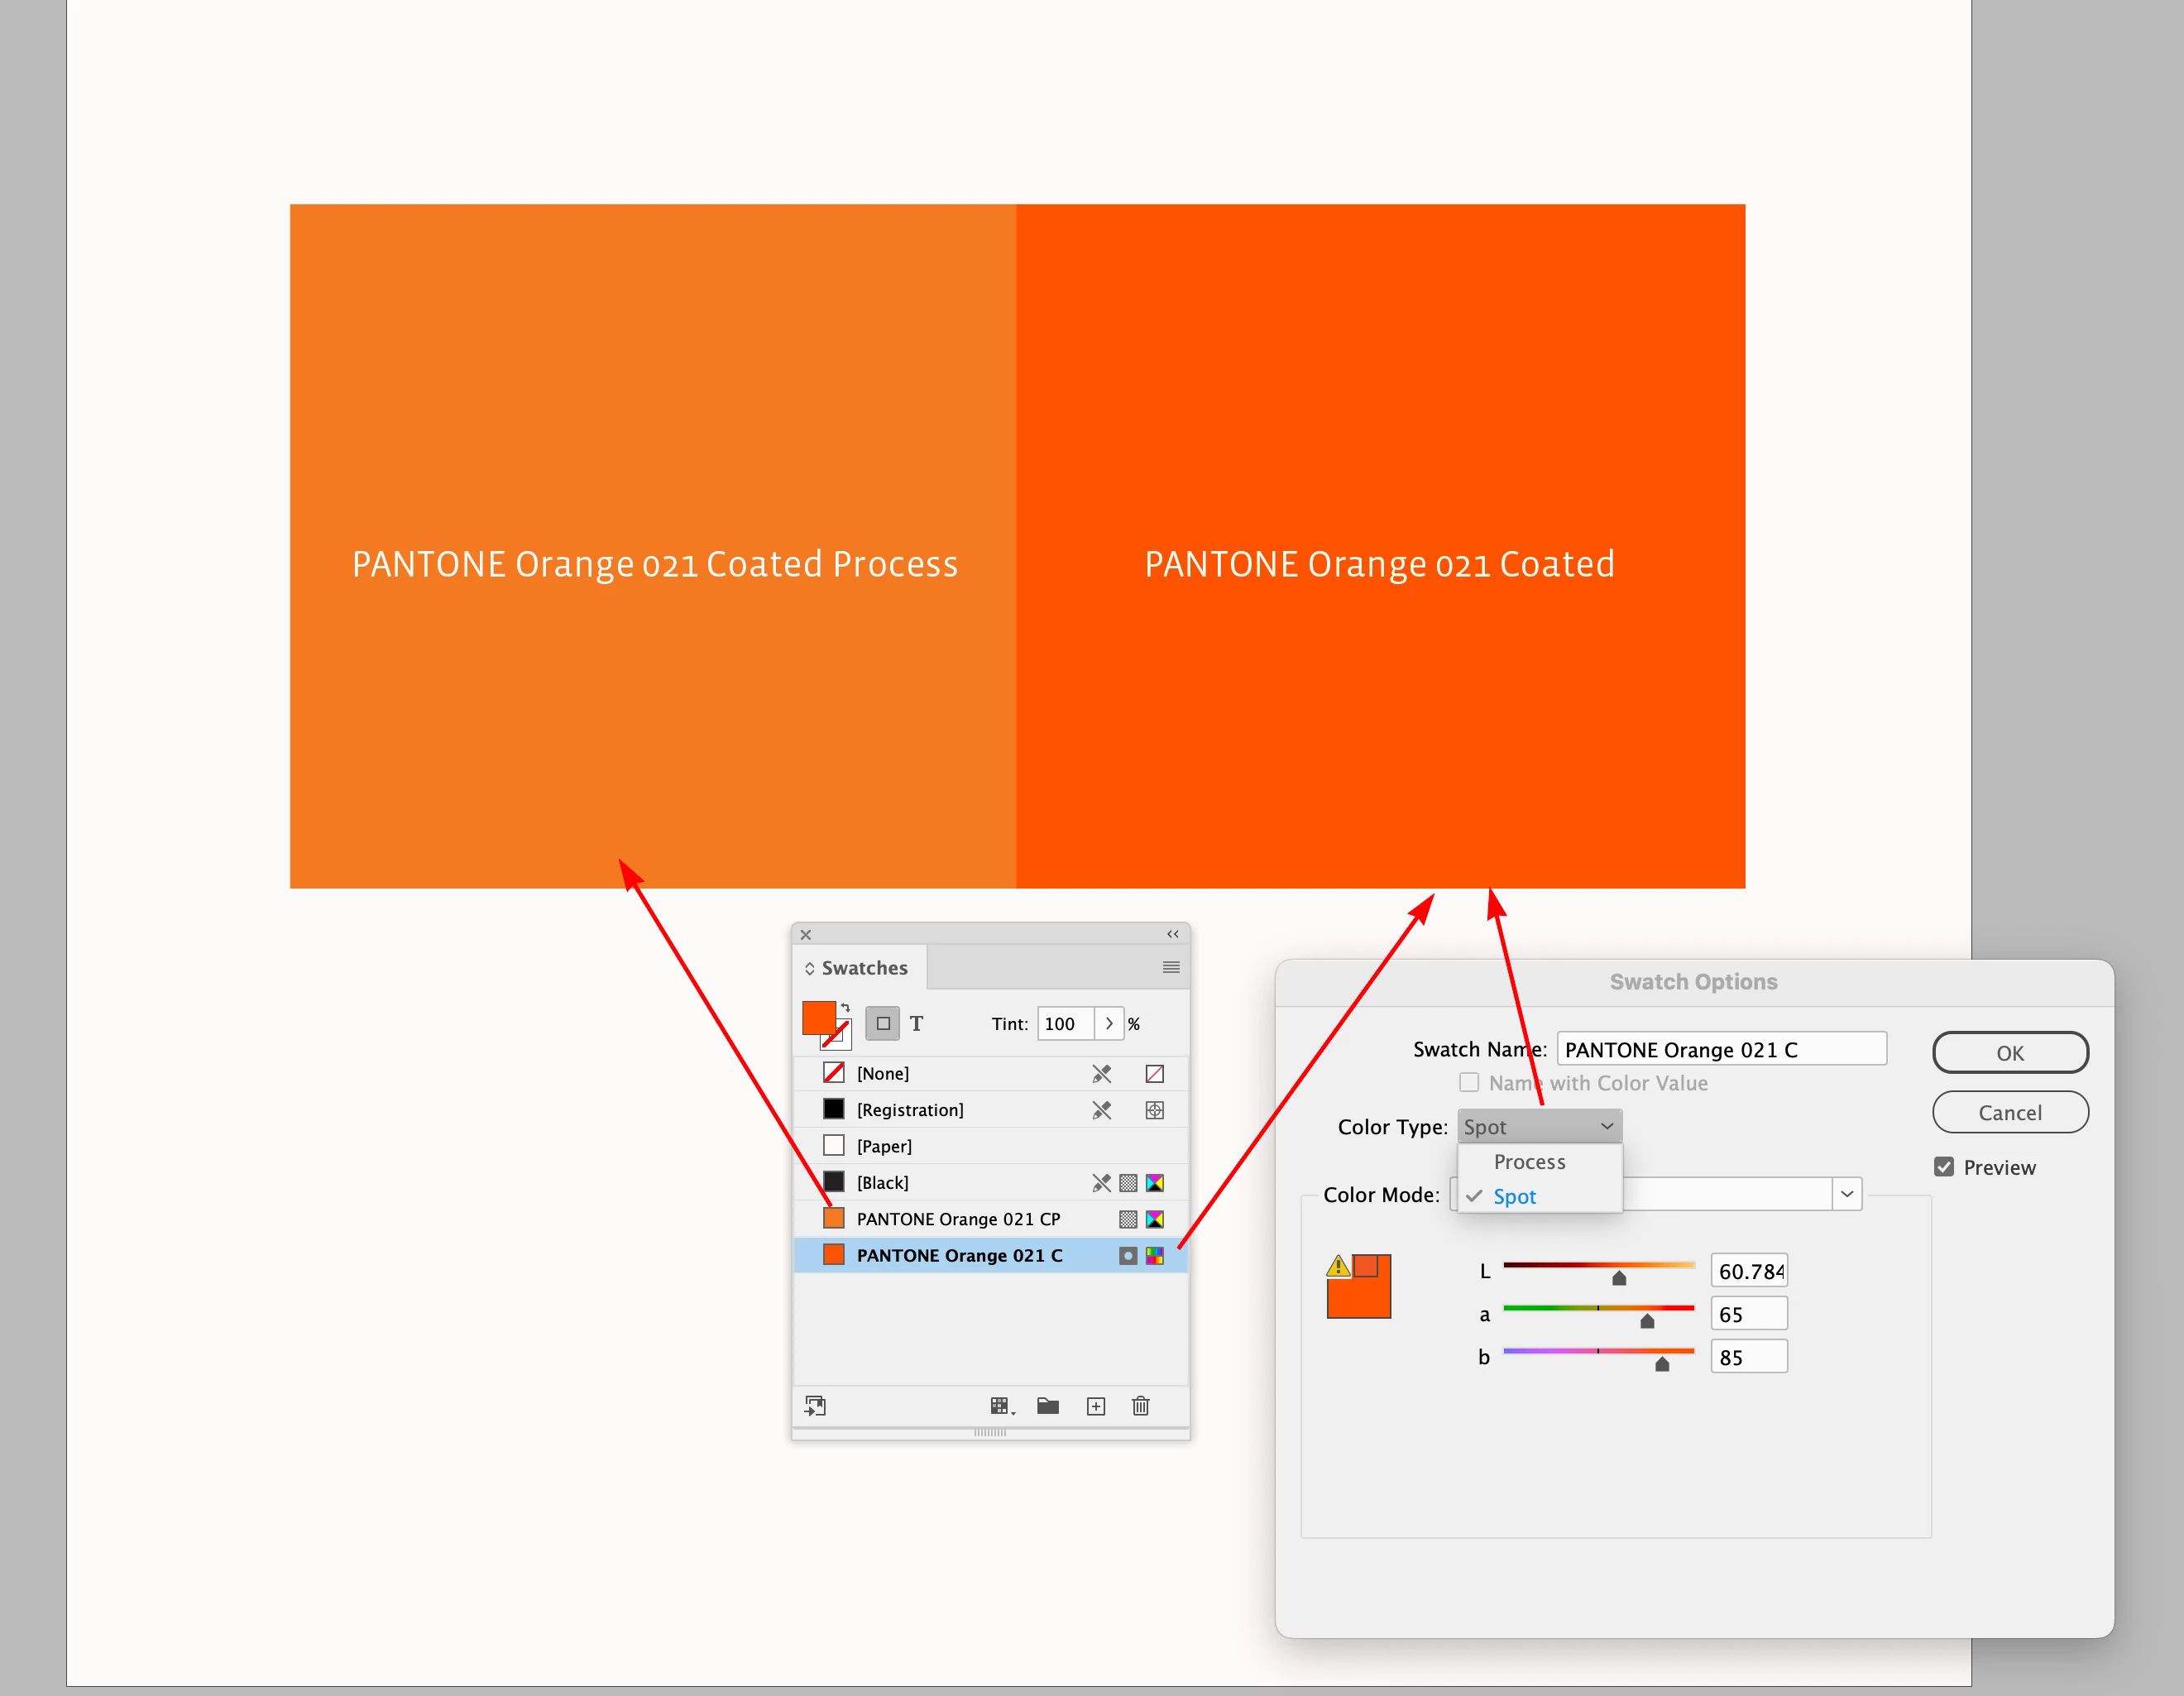Click the process color icon on [Black]

(1128, 1183)
